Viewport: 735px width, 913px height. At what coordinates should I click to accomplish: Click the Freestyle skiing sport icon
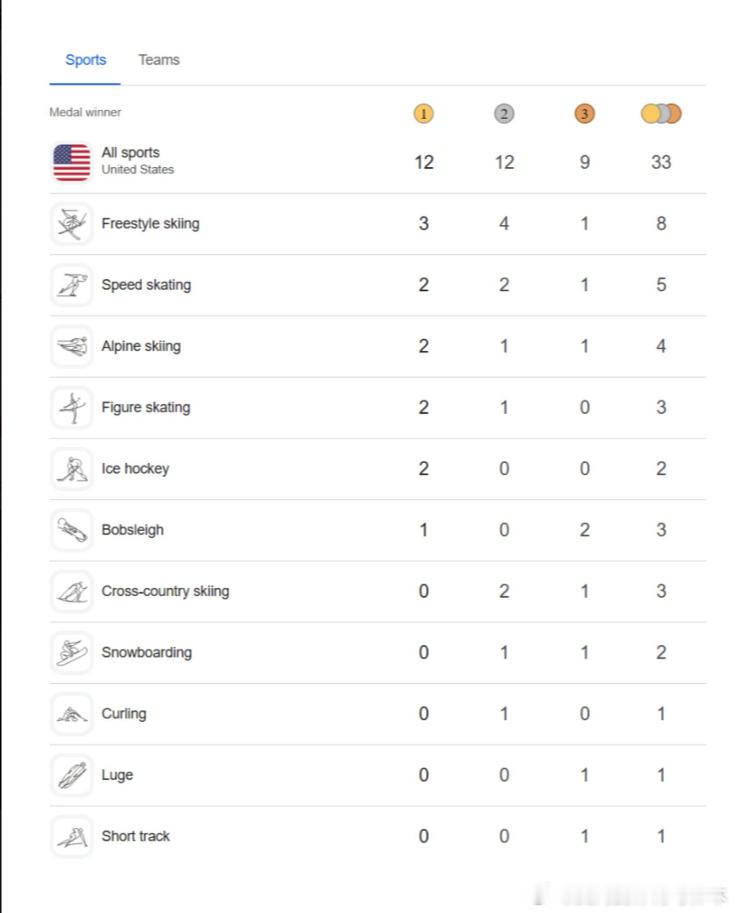(72, 224)
